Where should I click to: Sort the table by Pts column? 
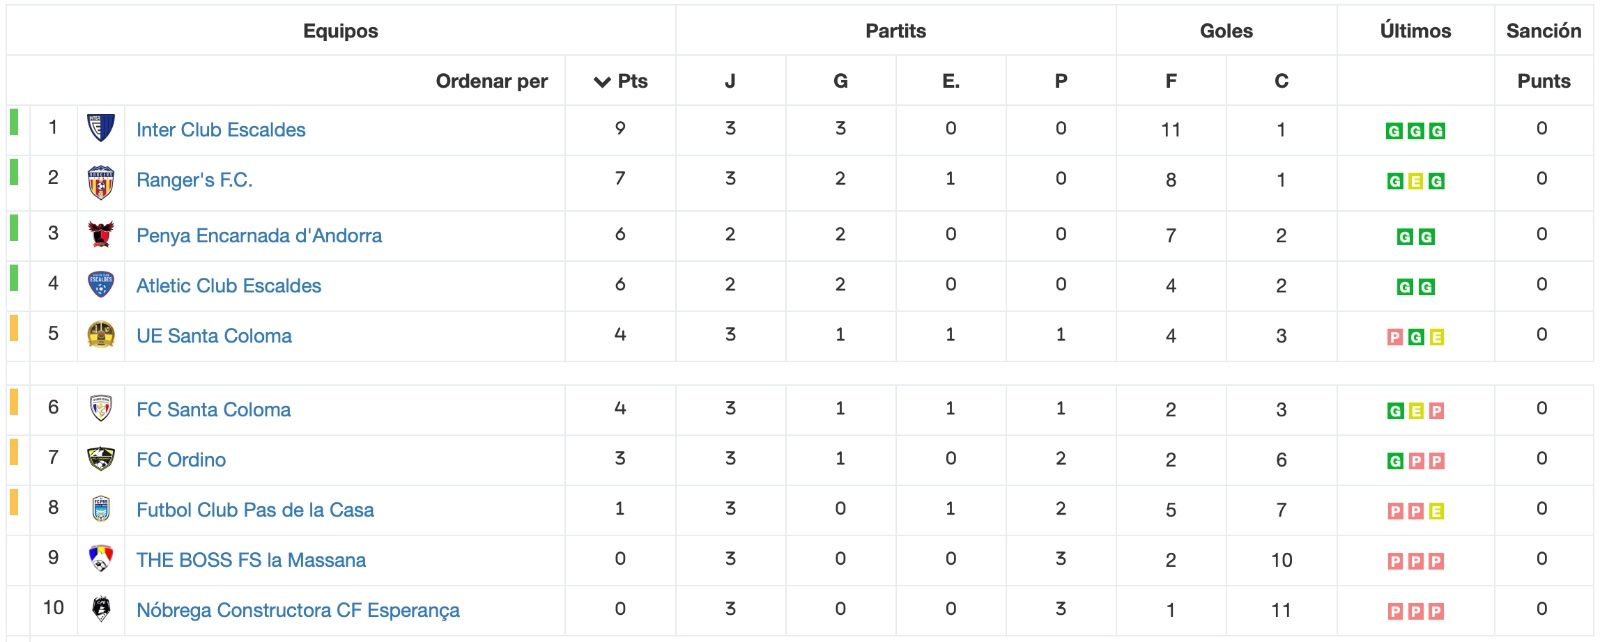pos(621,81)
